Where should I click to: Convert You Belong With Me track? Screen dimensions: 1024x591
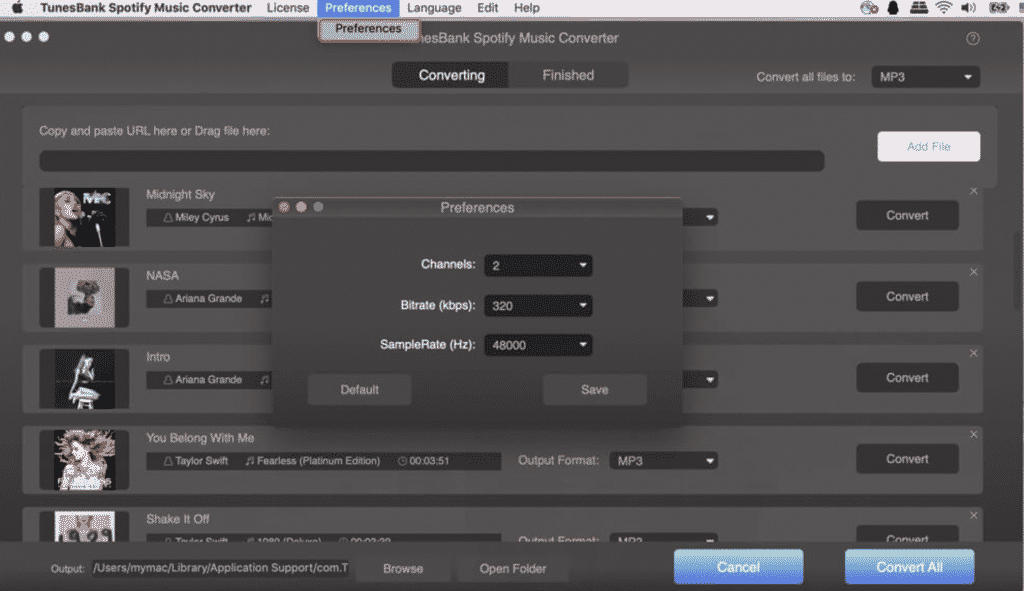(907, 459)
